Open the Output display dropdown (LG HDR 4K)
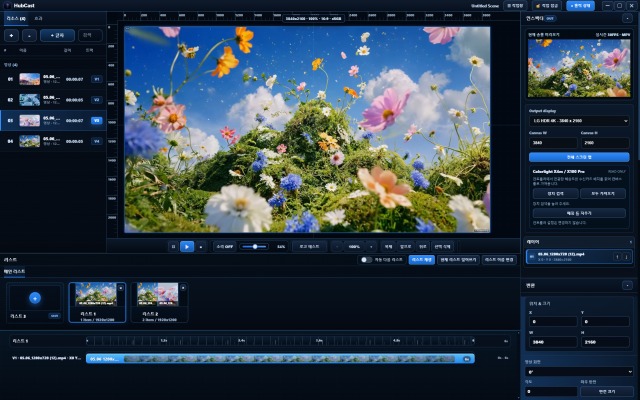The width and height of the screenshot is (640, 400). (x=579, y=121)
